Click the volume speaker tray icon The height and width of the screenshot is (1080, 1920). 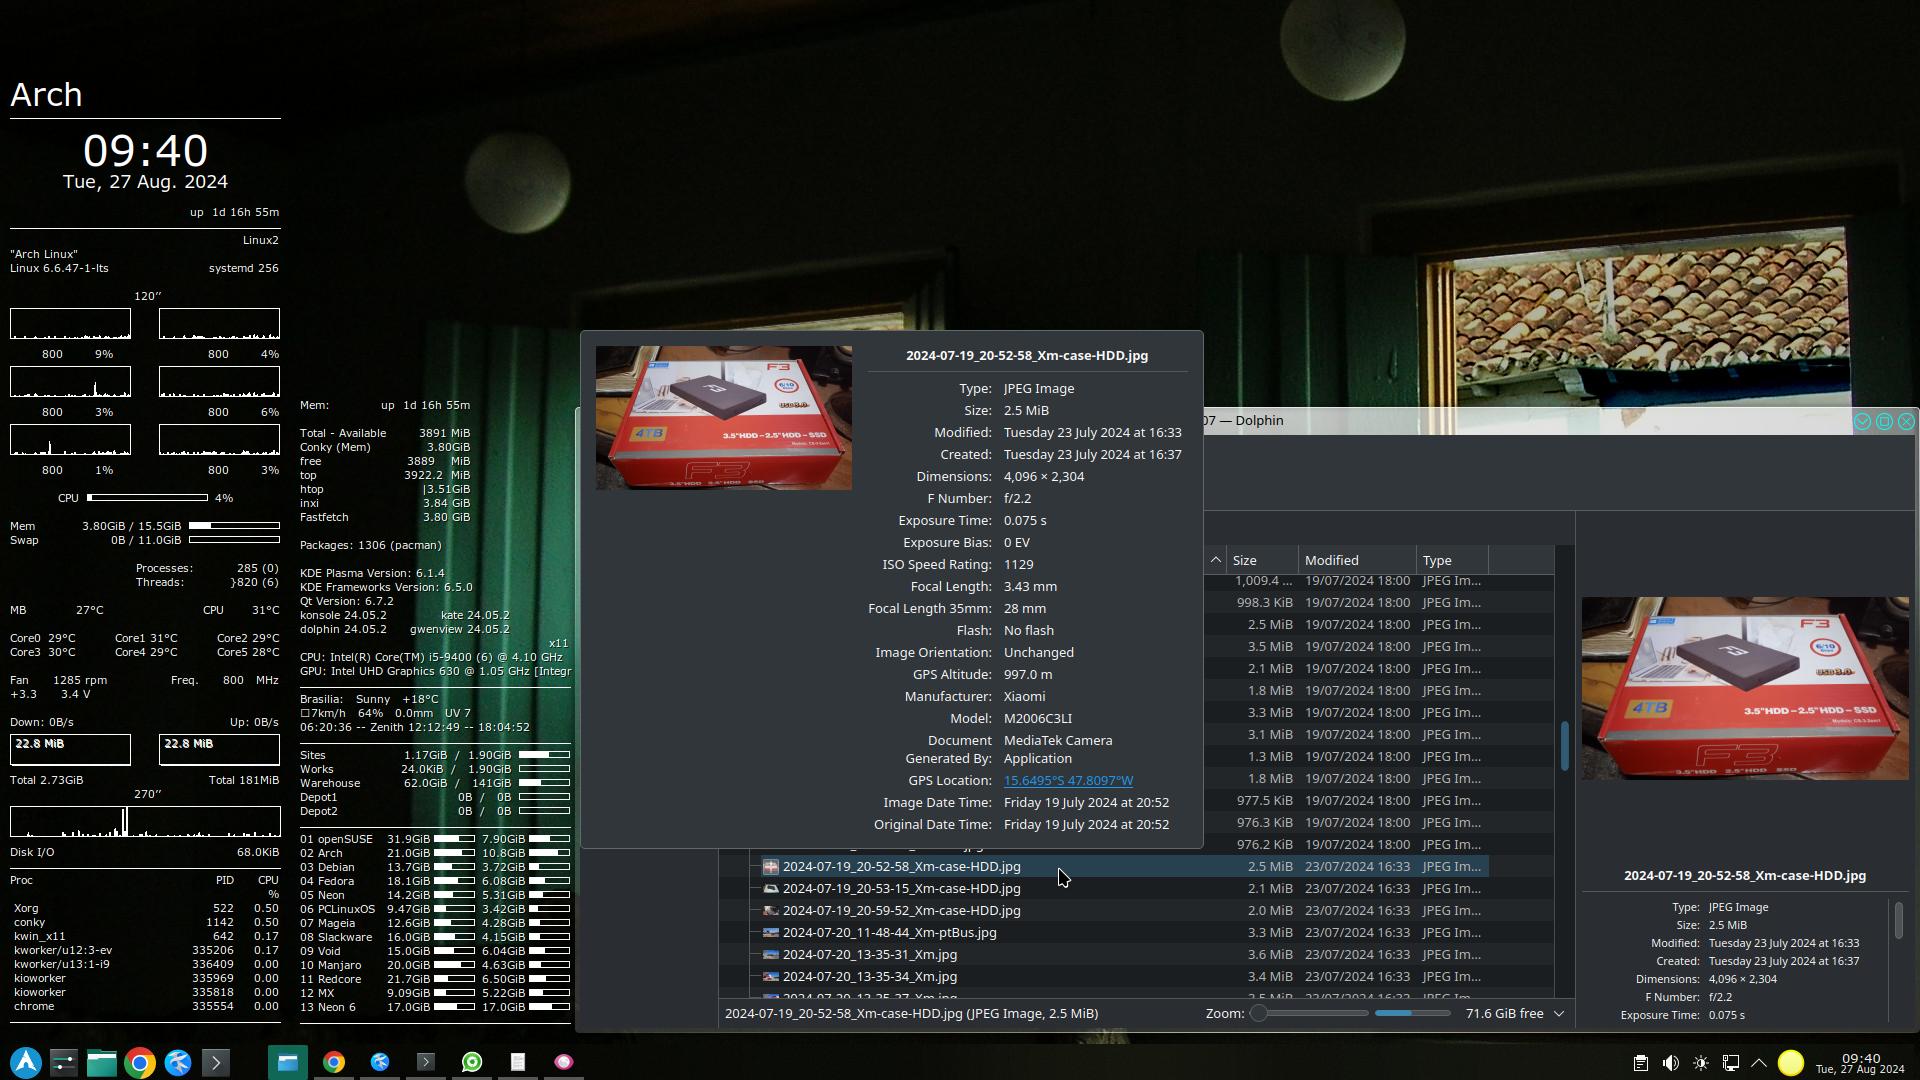click(1670, 1063)
